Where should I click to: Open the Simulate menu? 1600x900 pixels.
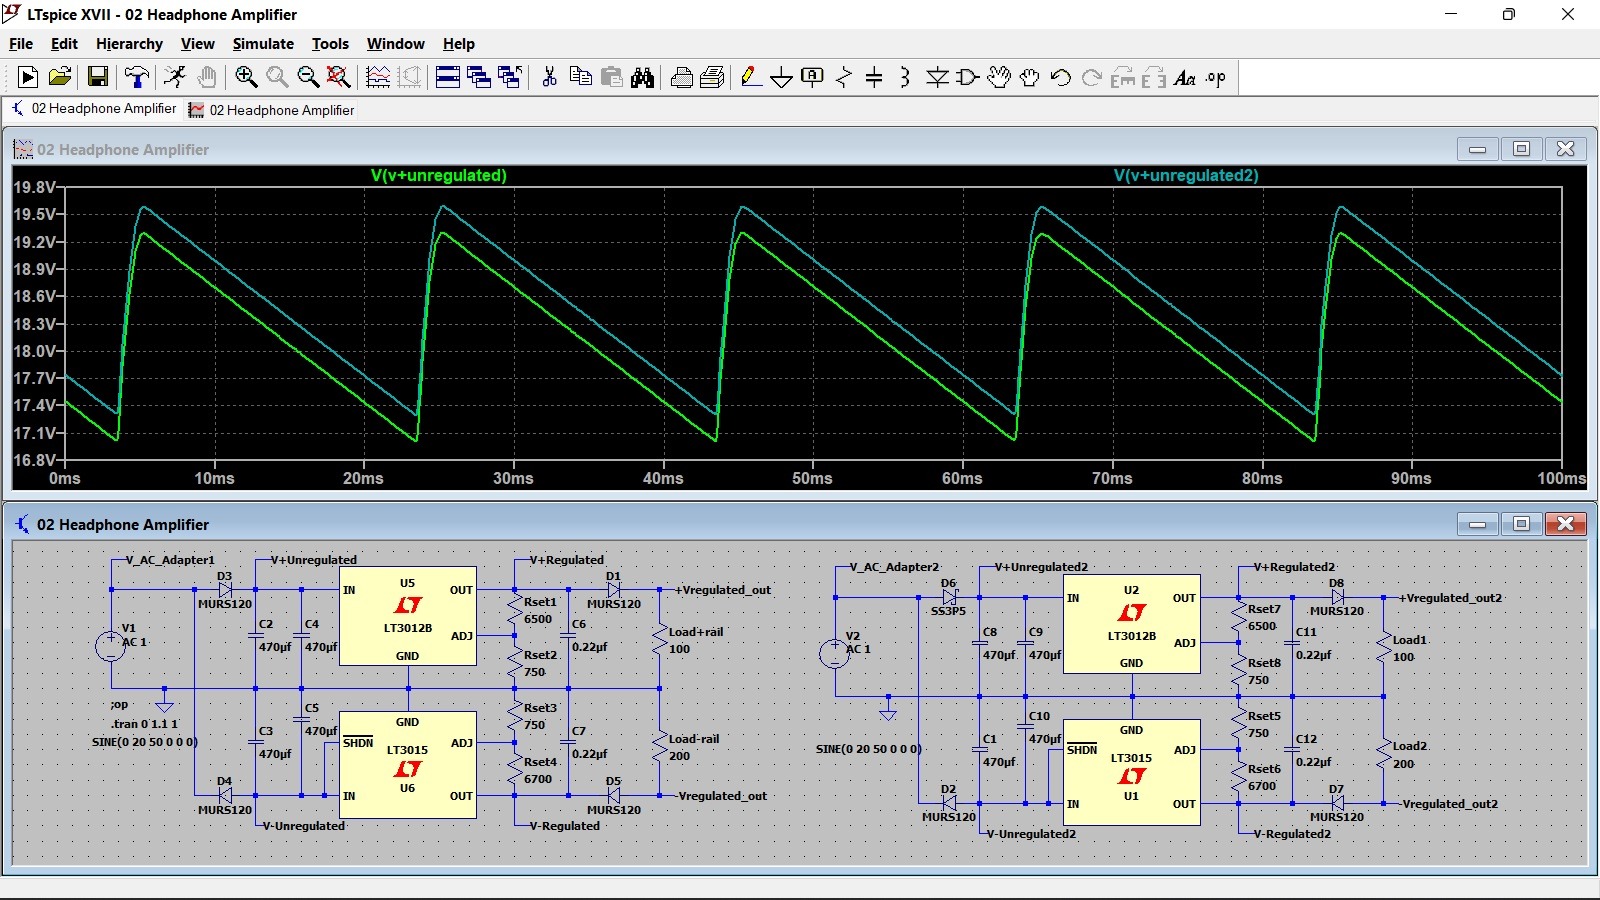pyautogui.click(x=263, y=44)
